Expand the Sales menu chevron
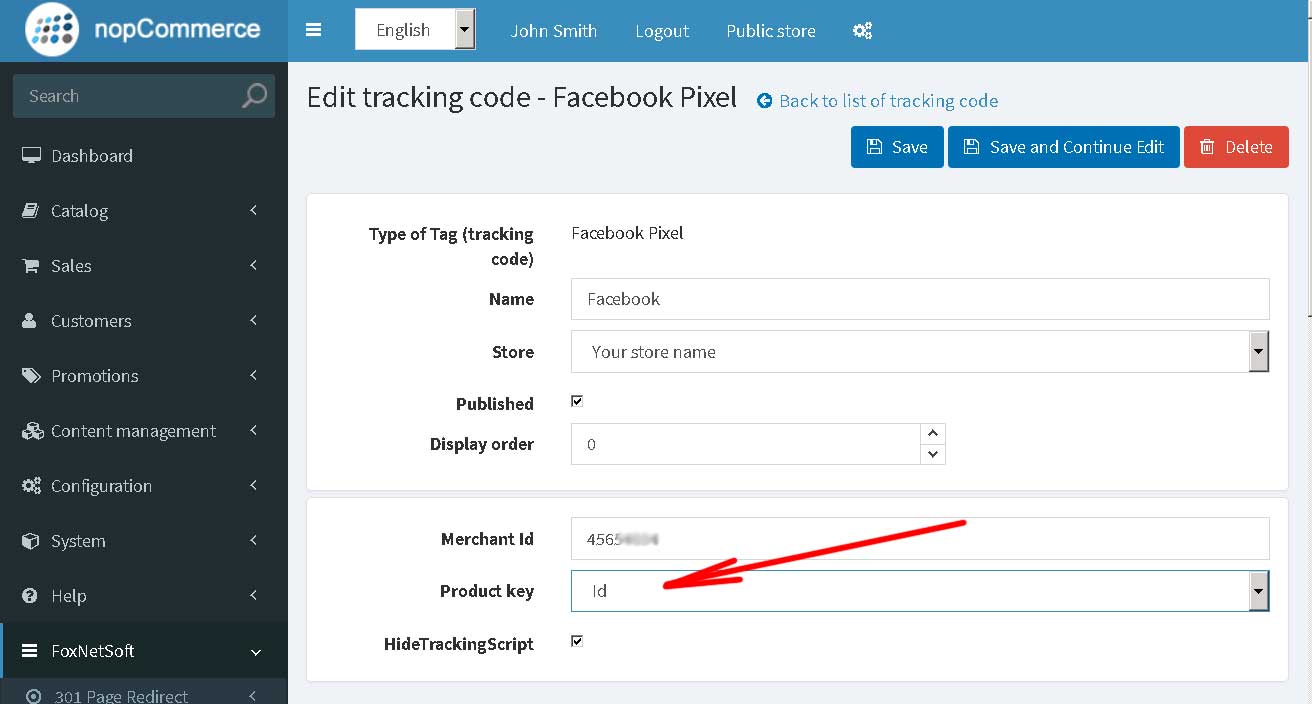Viewport: 1312px width, 704px height. coord(254,265)
